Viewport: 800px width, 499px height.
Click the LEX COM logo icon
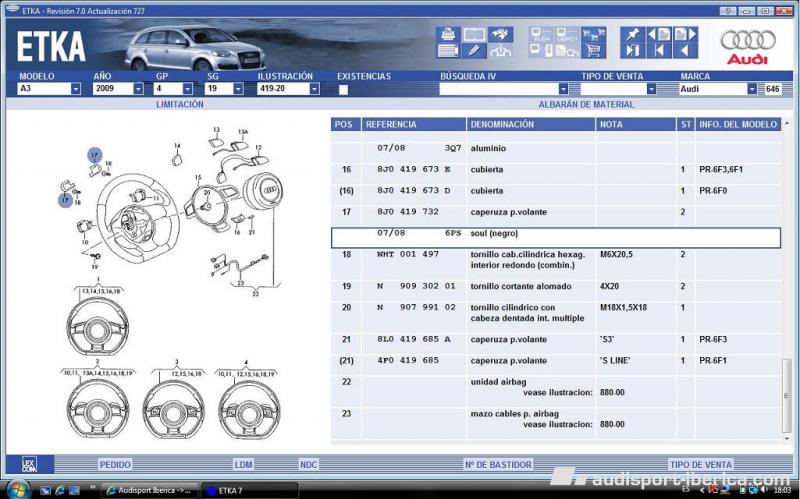(30, 464)
